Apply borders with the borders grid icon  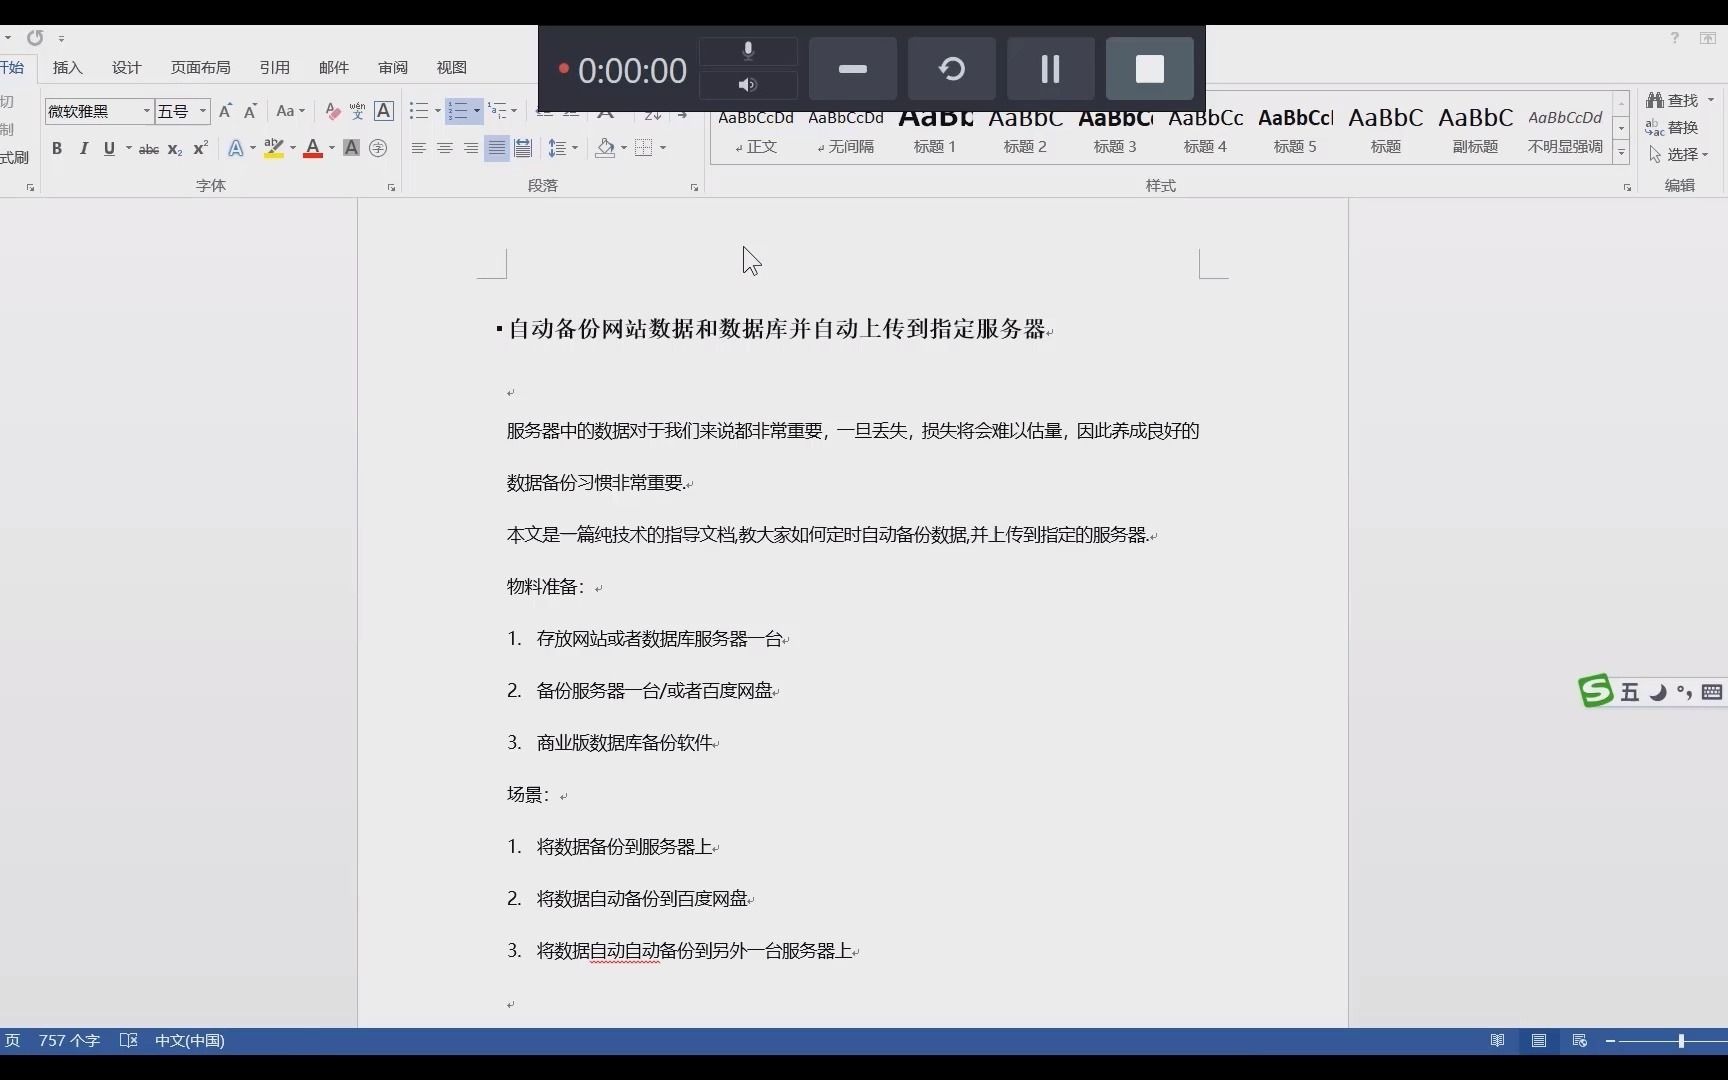point(644,148)
